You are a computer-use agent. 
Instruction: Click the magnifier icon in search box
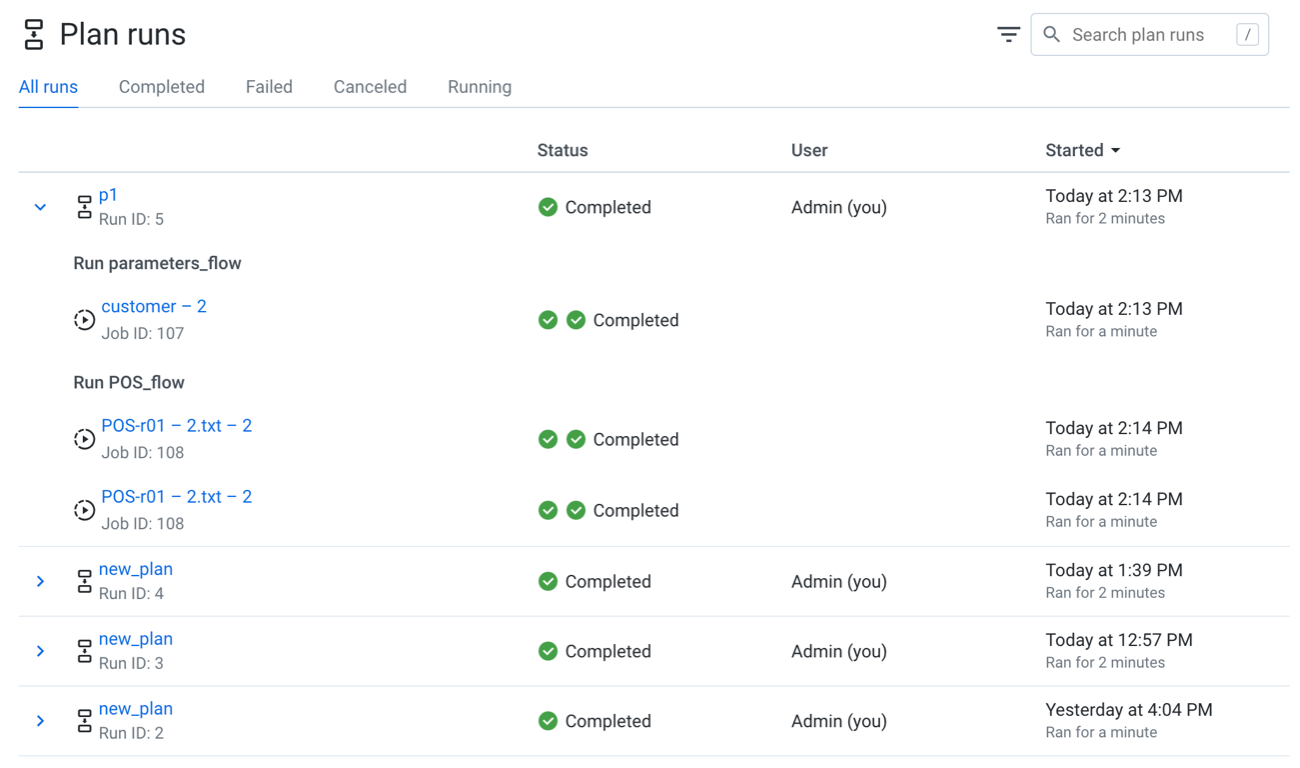(x=1052, y=35)
